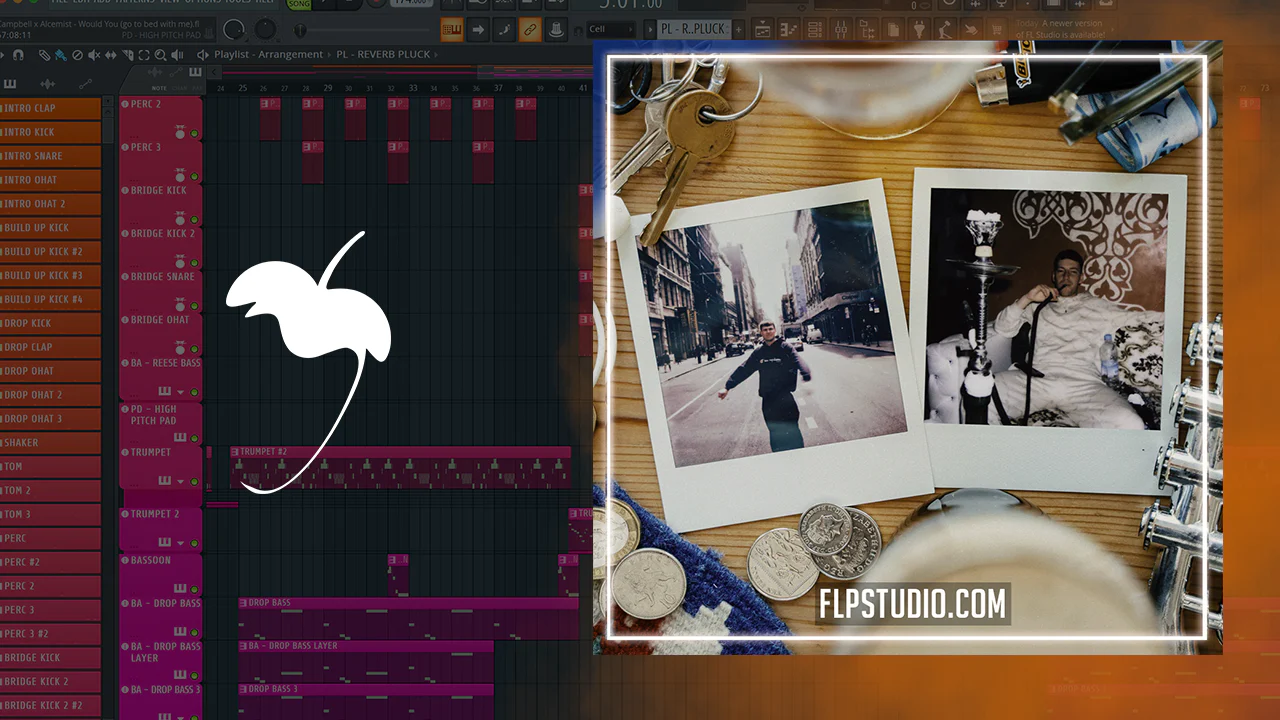Open the Cell snap dropdown

tap(611, 30)
